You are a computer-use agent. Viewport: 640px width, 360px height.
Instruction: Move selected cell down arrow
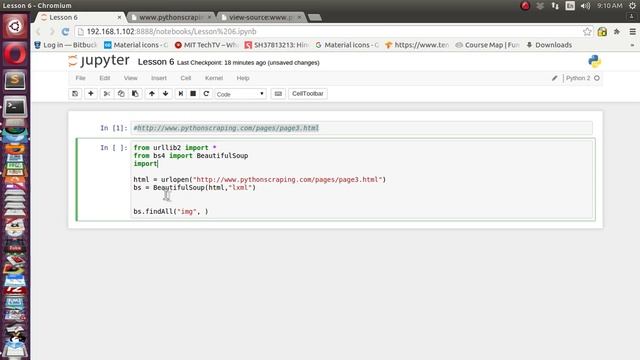click(165, 93)
